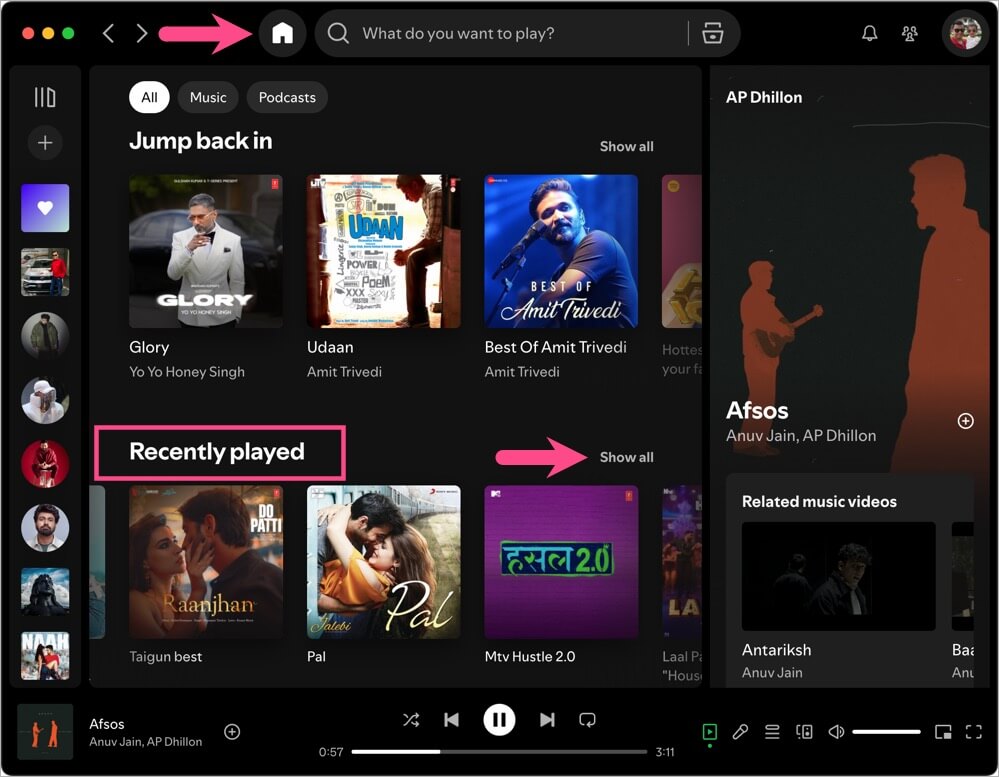This screenshot has width=999, height=777.
Task: Select the Podcasts filter chip
Action: (287, 97)
